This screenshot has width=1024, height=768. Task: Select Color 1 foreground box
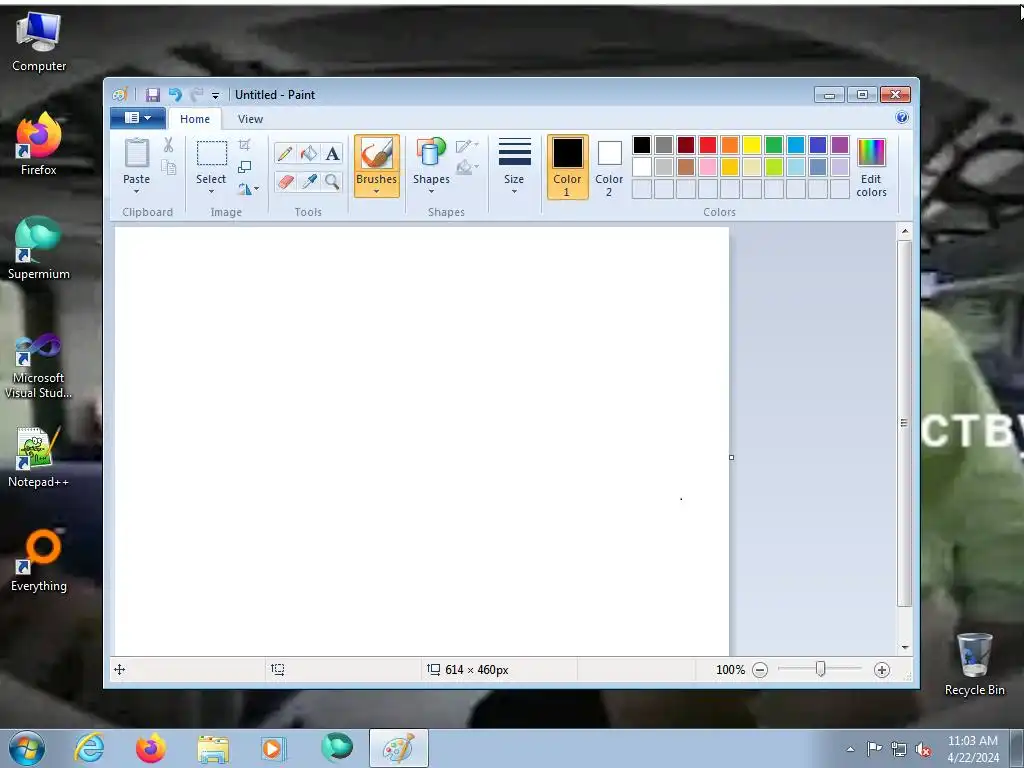point(567,167)
